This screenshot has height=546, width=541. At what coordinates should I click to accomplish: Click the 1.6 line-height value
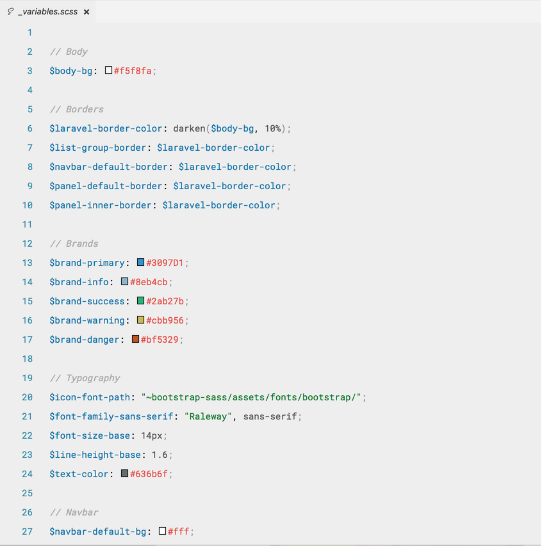(159, 455)
